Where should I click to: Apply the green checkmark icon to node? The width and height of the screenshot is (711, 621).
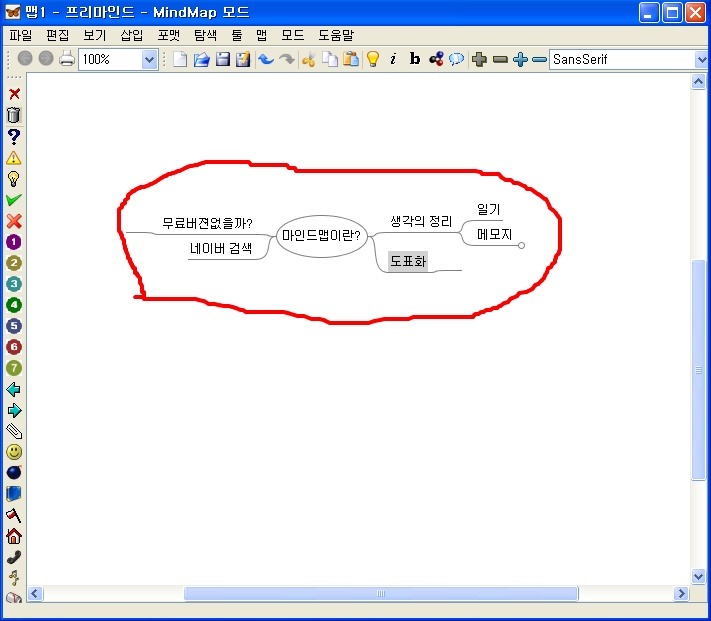(x=14, y=199)
